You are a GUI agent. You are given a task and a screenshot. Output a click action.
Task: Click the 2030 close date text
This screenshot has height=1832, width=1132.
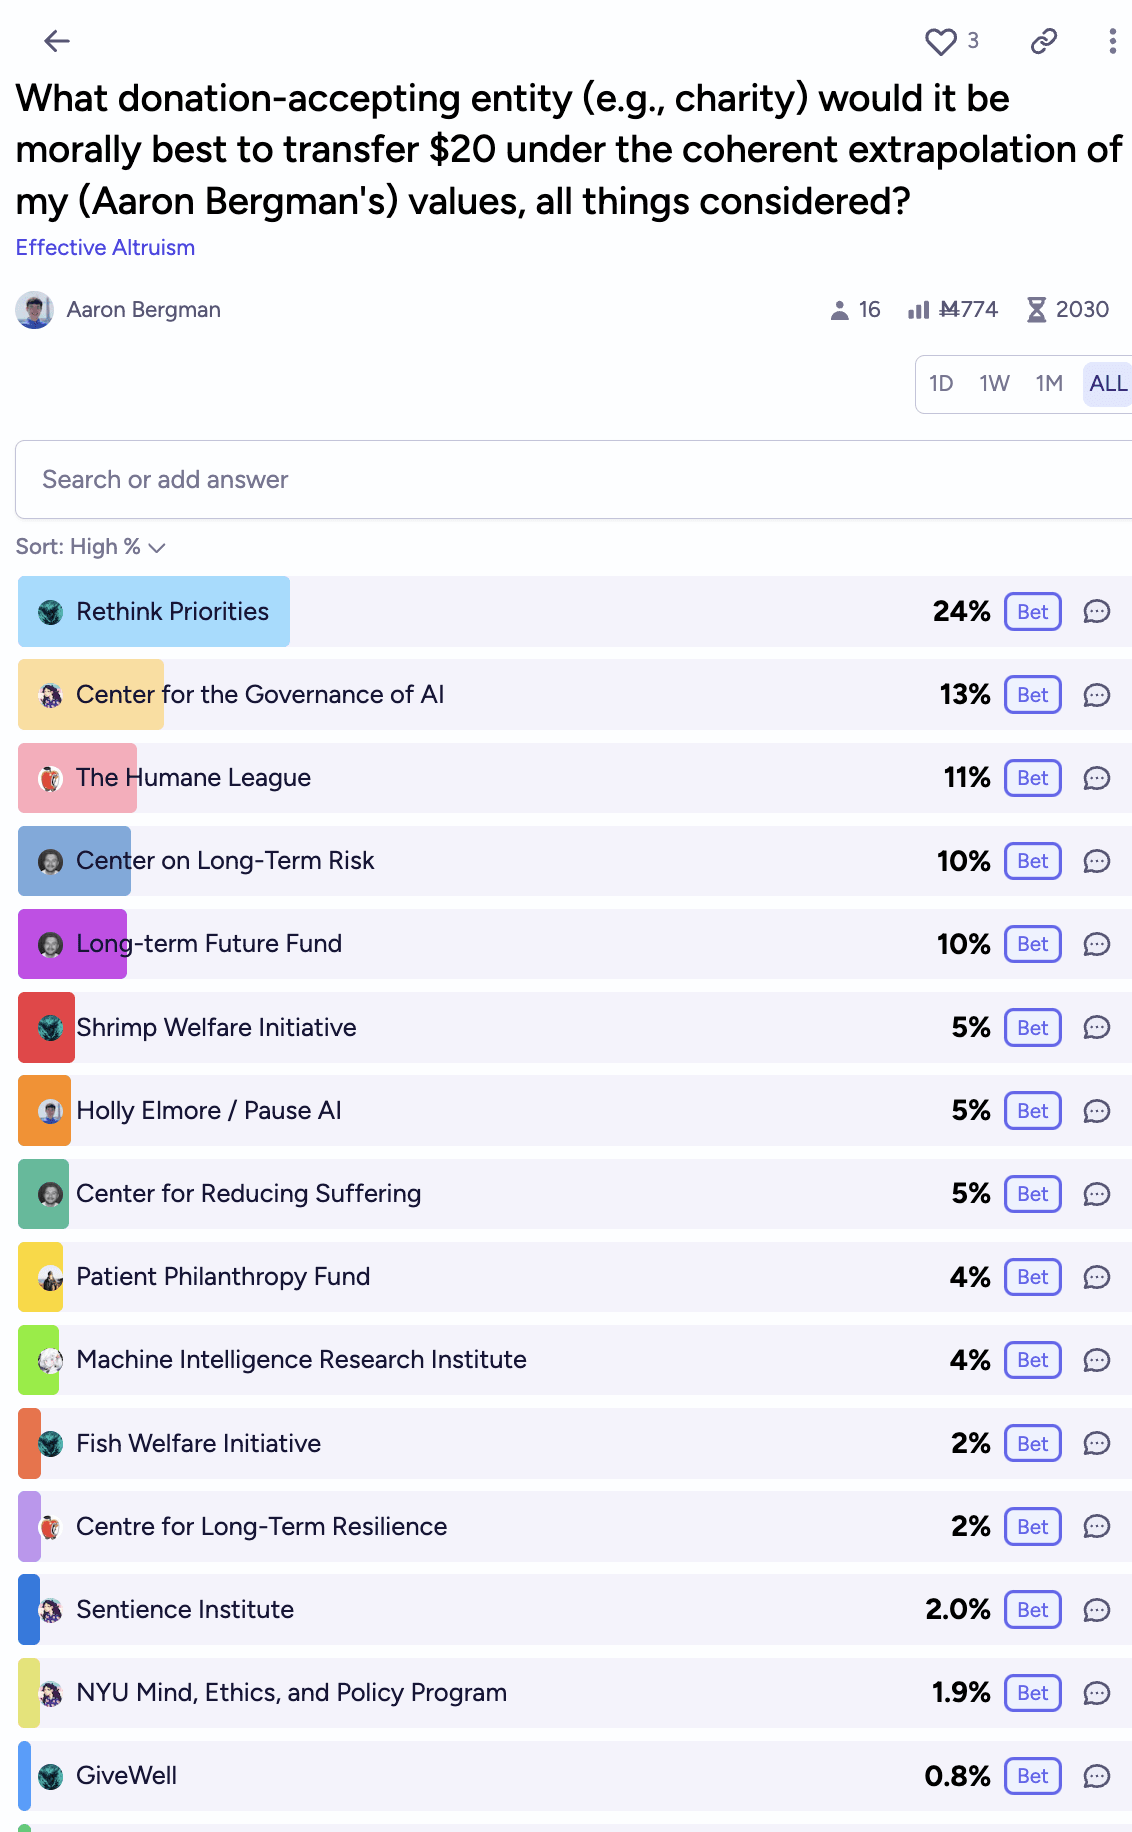(1083, 310)
